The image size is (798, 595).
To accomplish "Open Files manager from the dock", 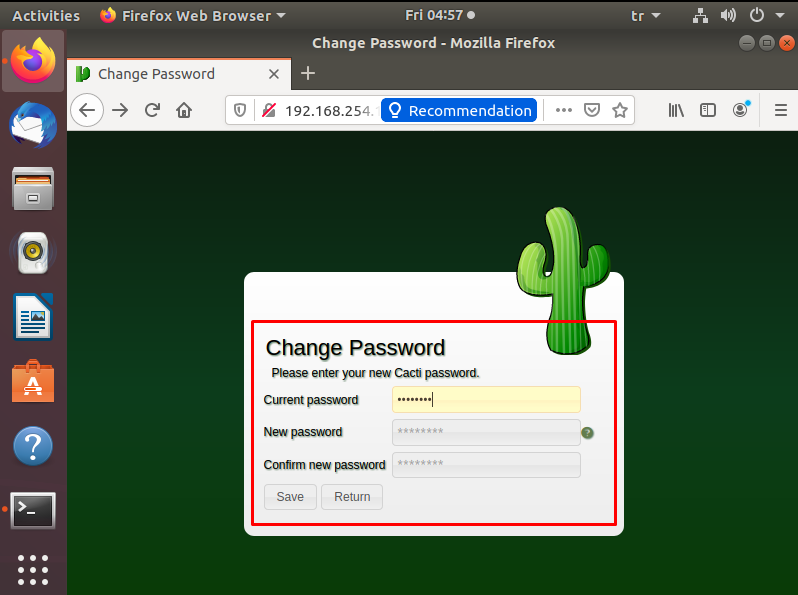I will tap(33, 189).
